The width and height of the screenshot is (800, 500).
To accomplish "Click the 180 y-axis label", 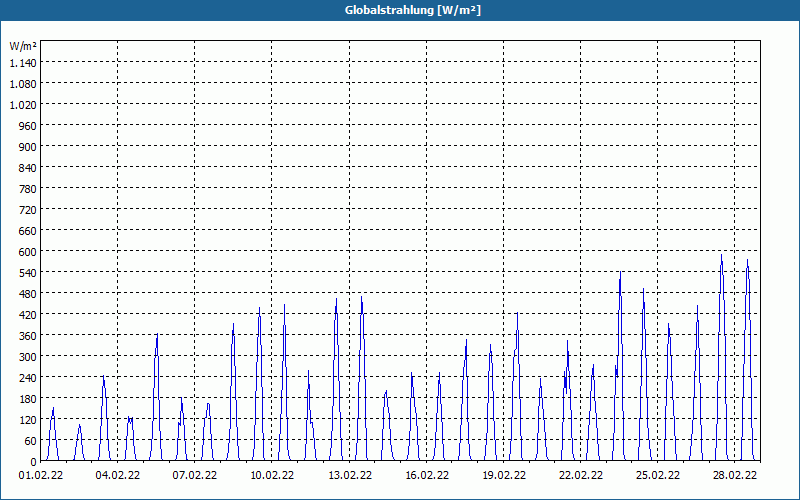I will [28, 398].
